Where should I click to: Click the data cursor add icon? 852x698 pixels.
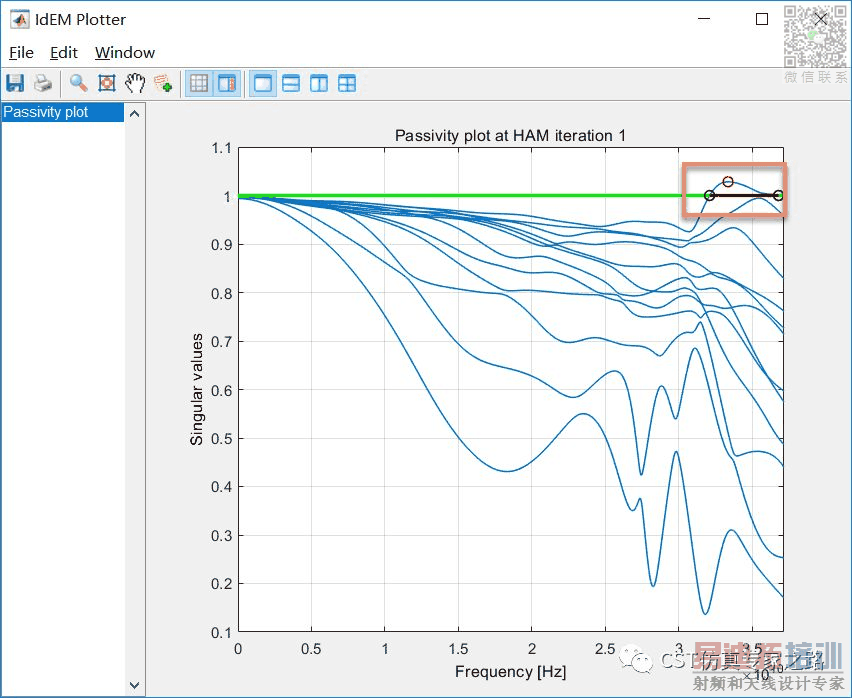coord(163,84)
